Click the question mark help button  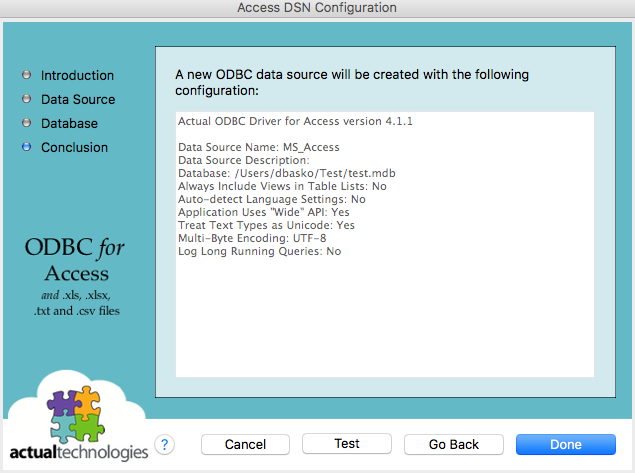pos(165,444)
